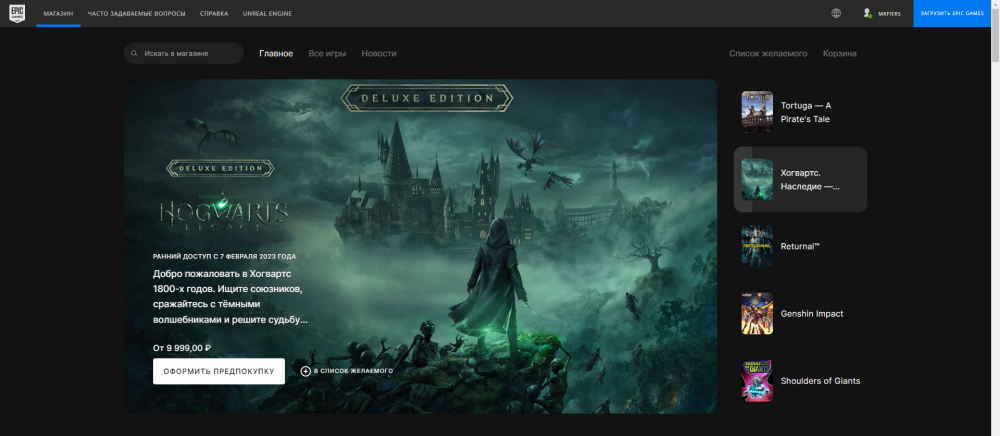Screen dimensions: 1000x436
Task: Click the magnifier icon in the search box
Action: [134, 54]
